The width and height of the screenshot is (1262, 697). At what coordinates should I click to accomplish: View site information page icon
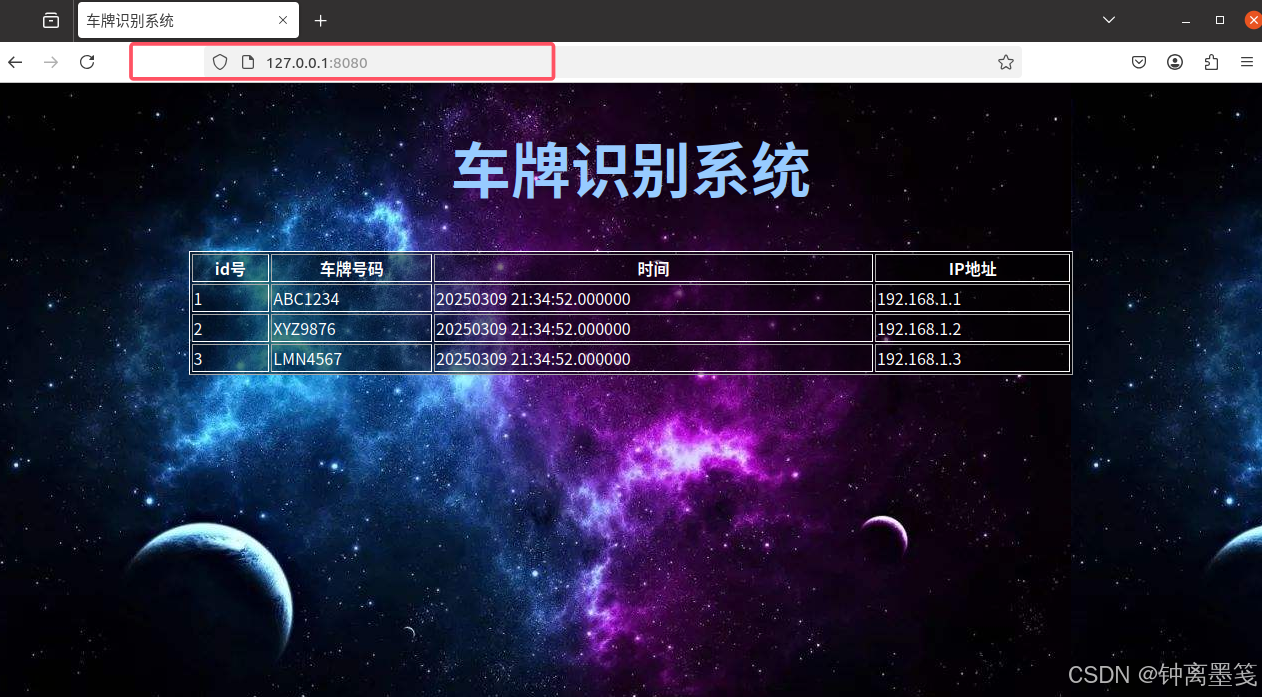(x=248, y=62)
